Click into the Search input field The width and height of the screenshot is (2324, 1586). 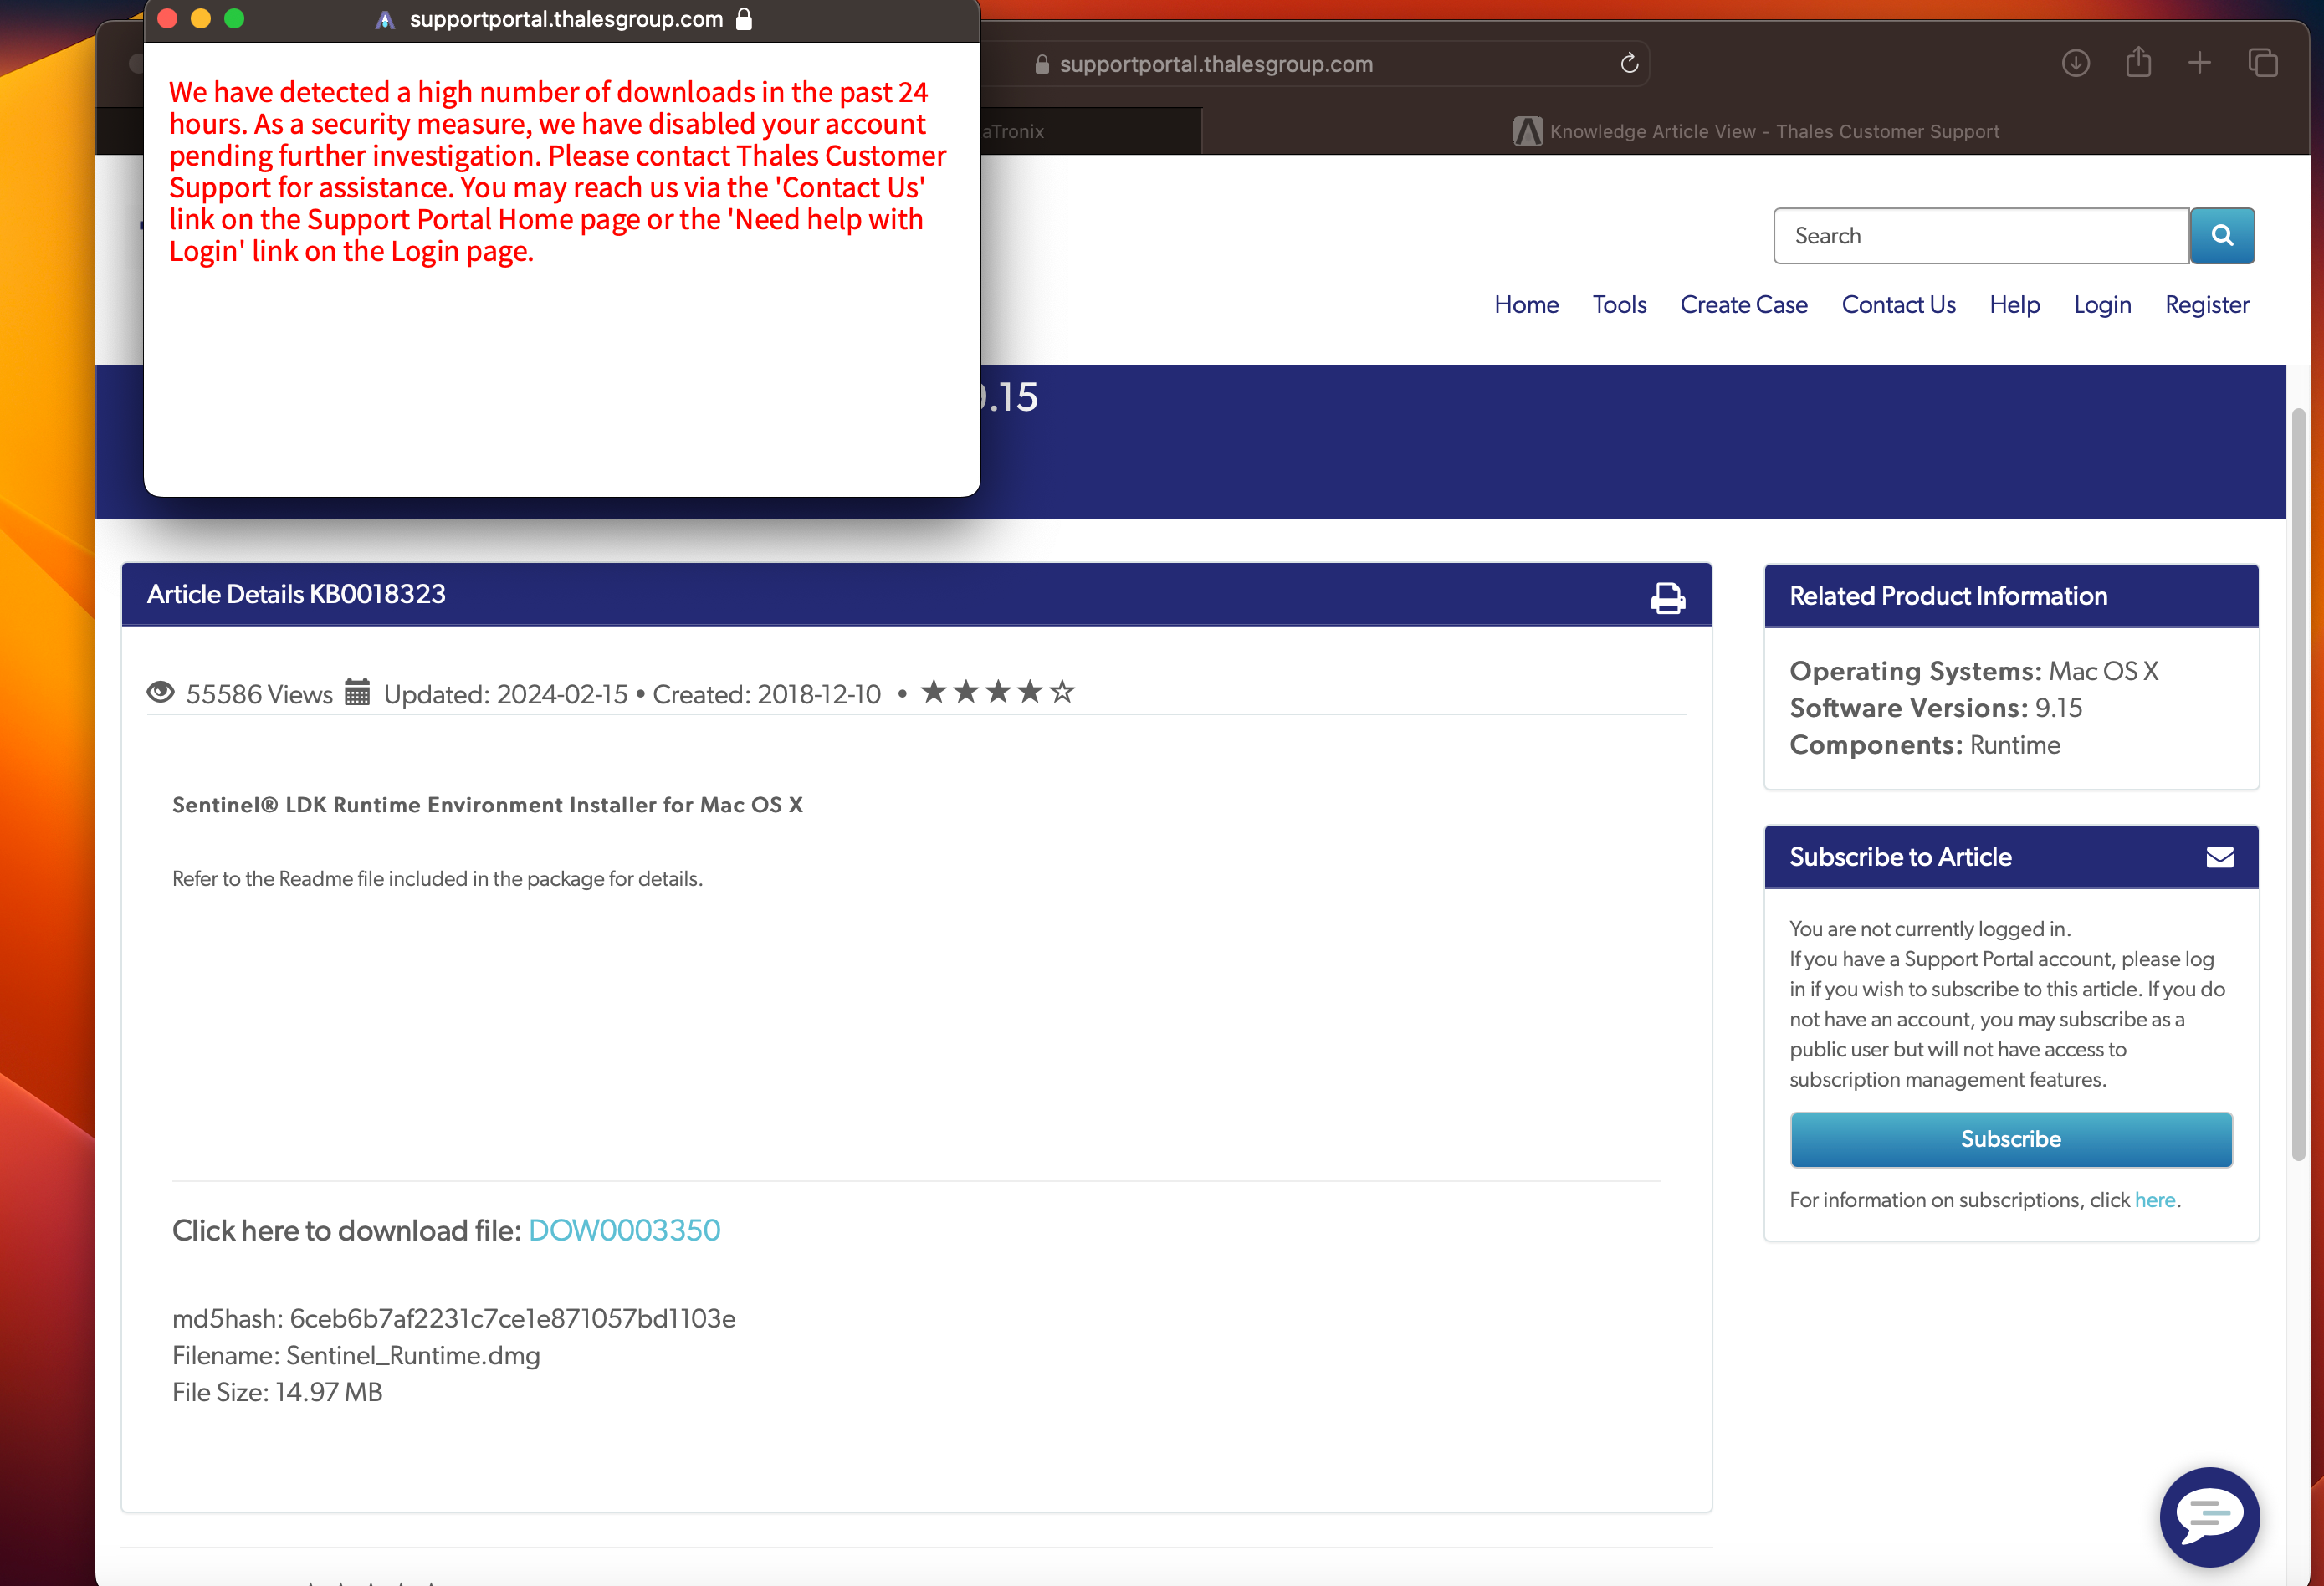(1981, 236)
